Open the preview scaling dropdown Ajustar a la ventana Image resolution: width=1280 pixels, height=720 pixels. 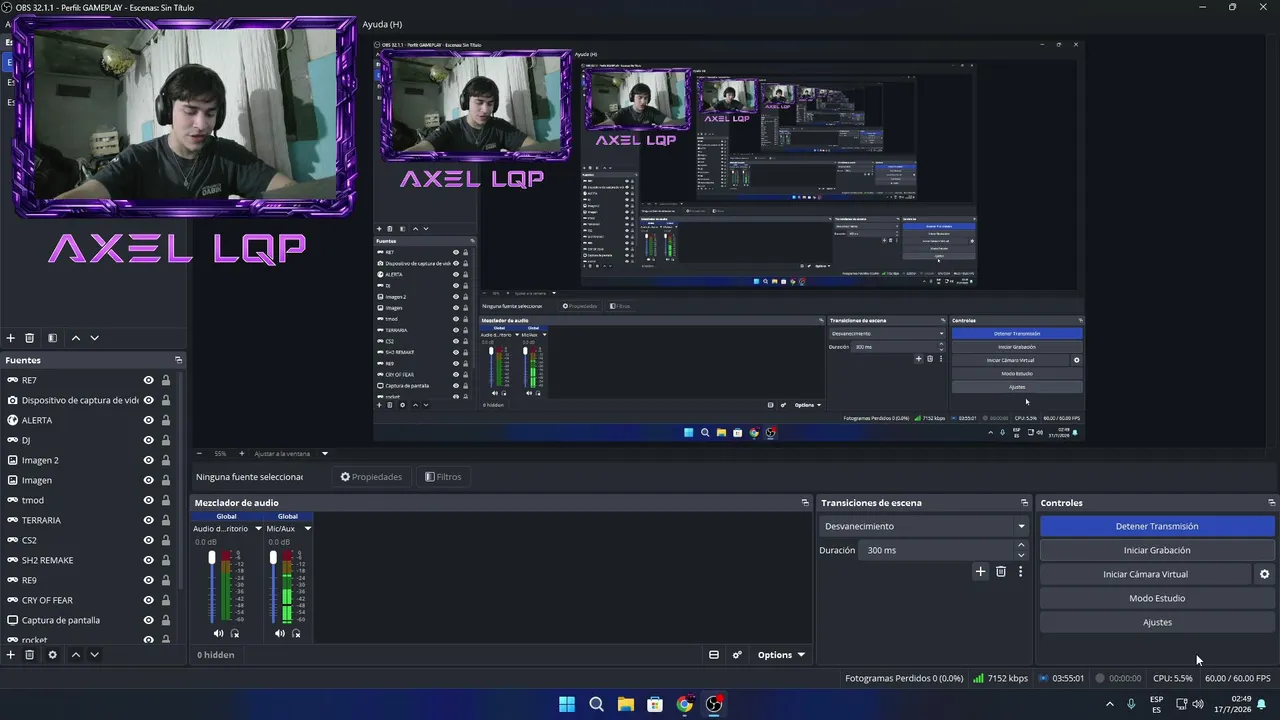point(291,453)
